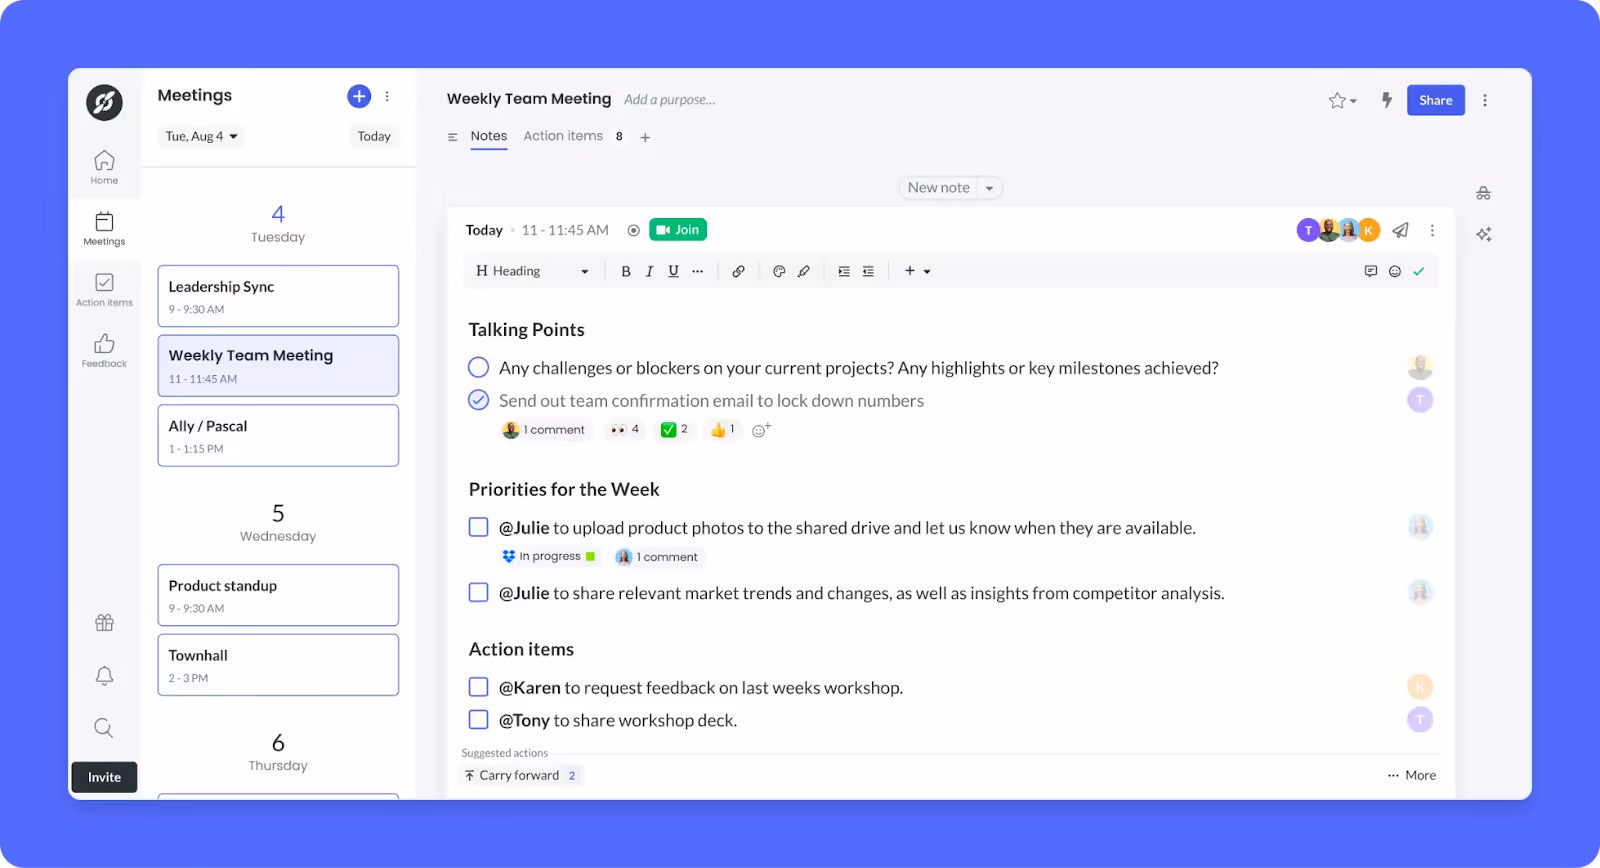Go to Home in the sidebar

tap(104, 167)
